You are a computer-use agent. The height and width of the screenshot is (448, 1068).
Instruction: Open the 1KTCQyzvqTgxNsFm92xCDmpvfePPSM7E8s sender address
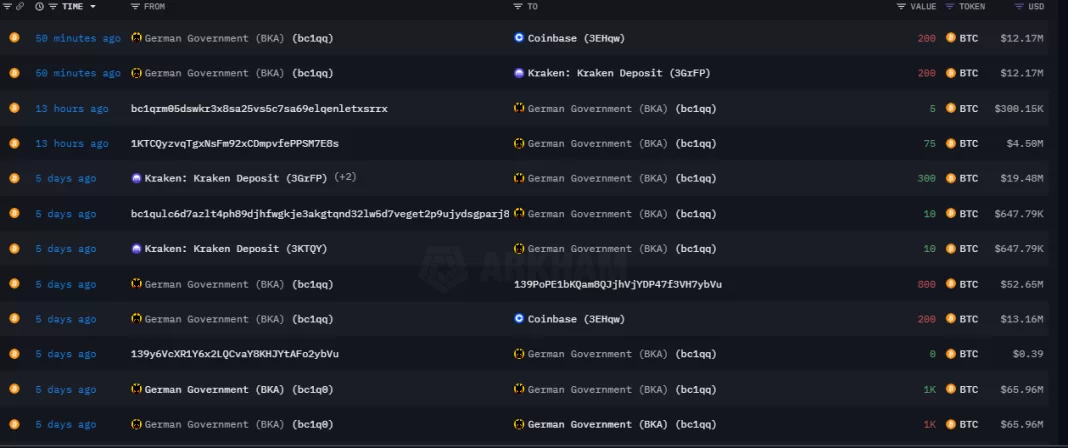click(234, 143)
